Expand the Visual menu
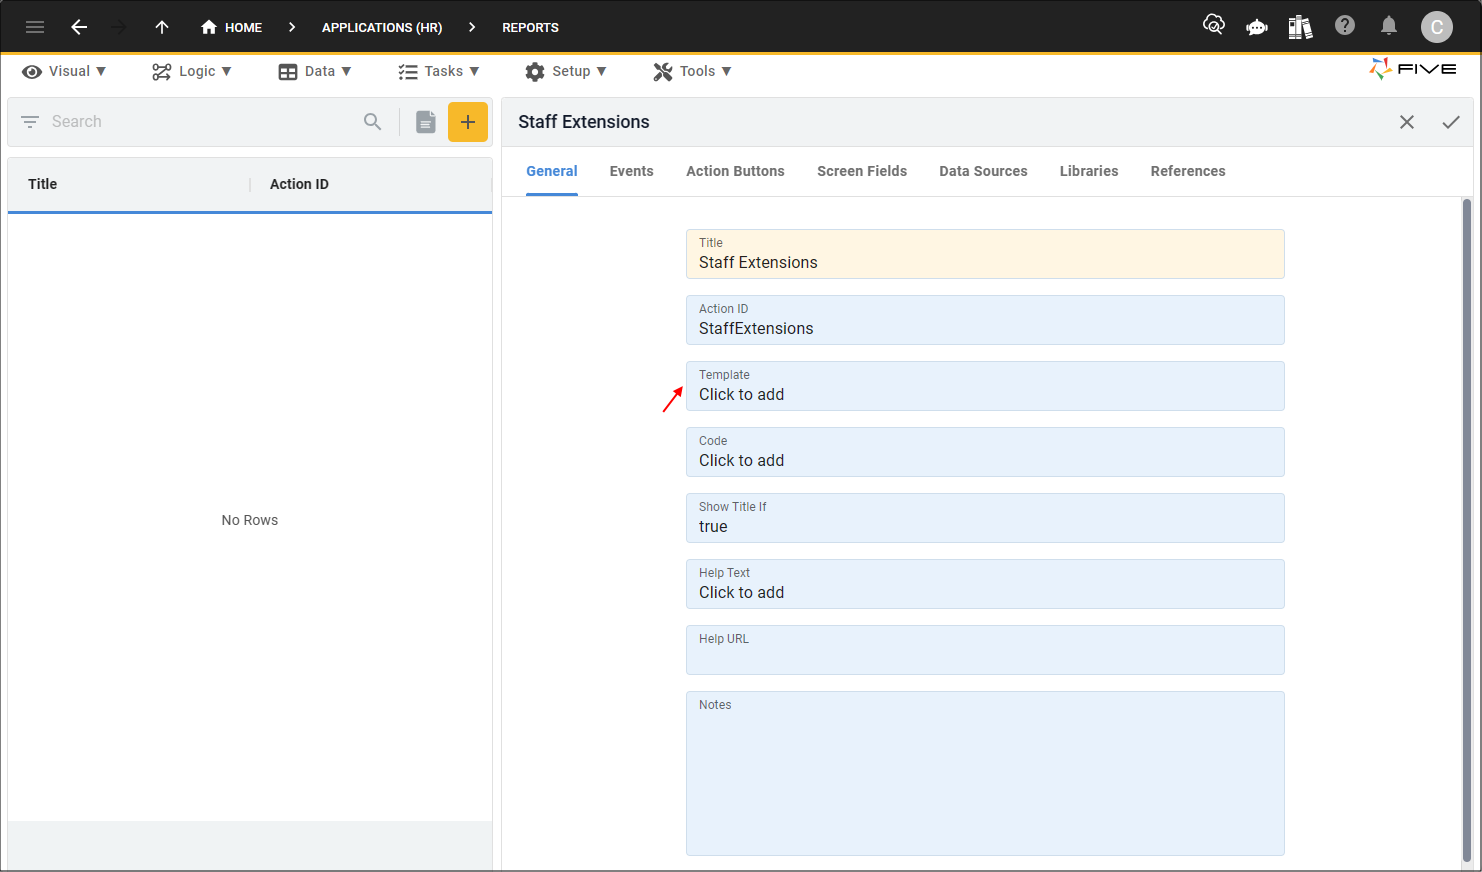Screen dimensions: 1482x872 (x=64, y=71)
